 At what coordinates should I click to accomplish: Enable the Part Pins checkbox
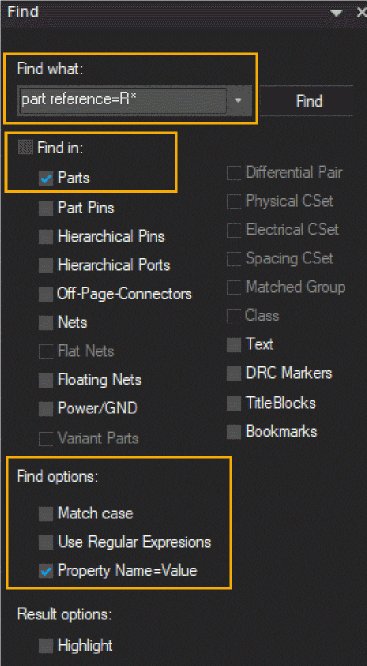[46, 209]
